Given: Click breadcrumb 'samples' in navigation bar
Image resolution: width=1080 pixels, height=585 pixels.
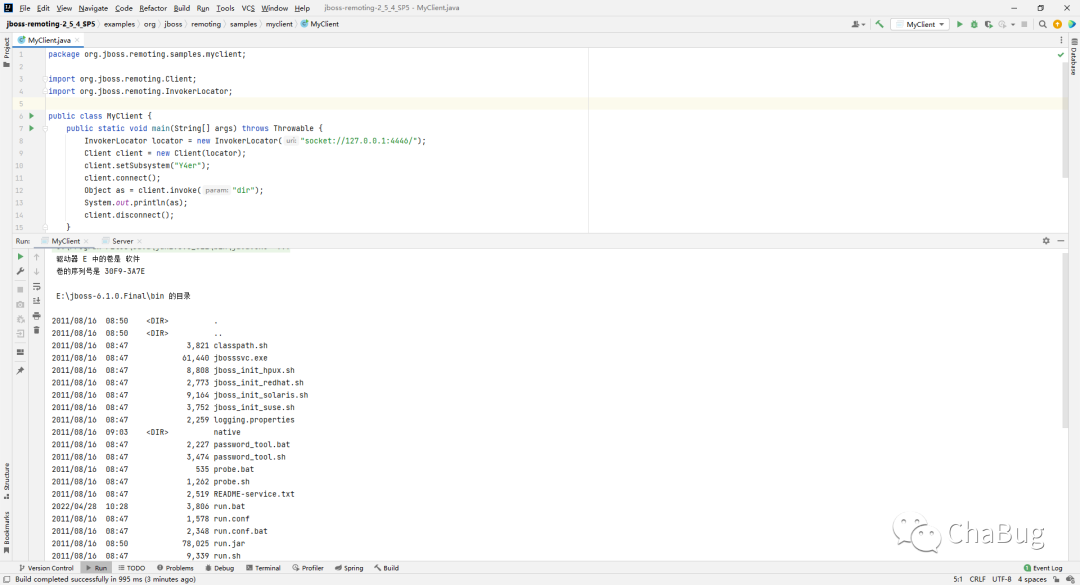Looking at the screenshot, I should pos(243,24).
